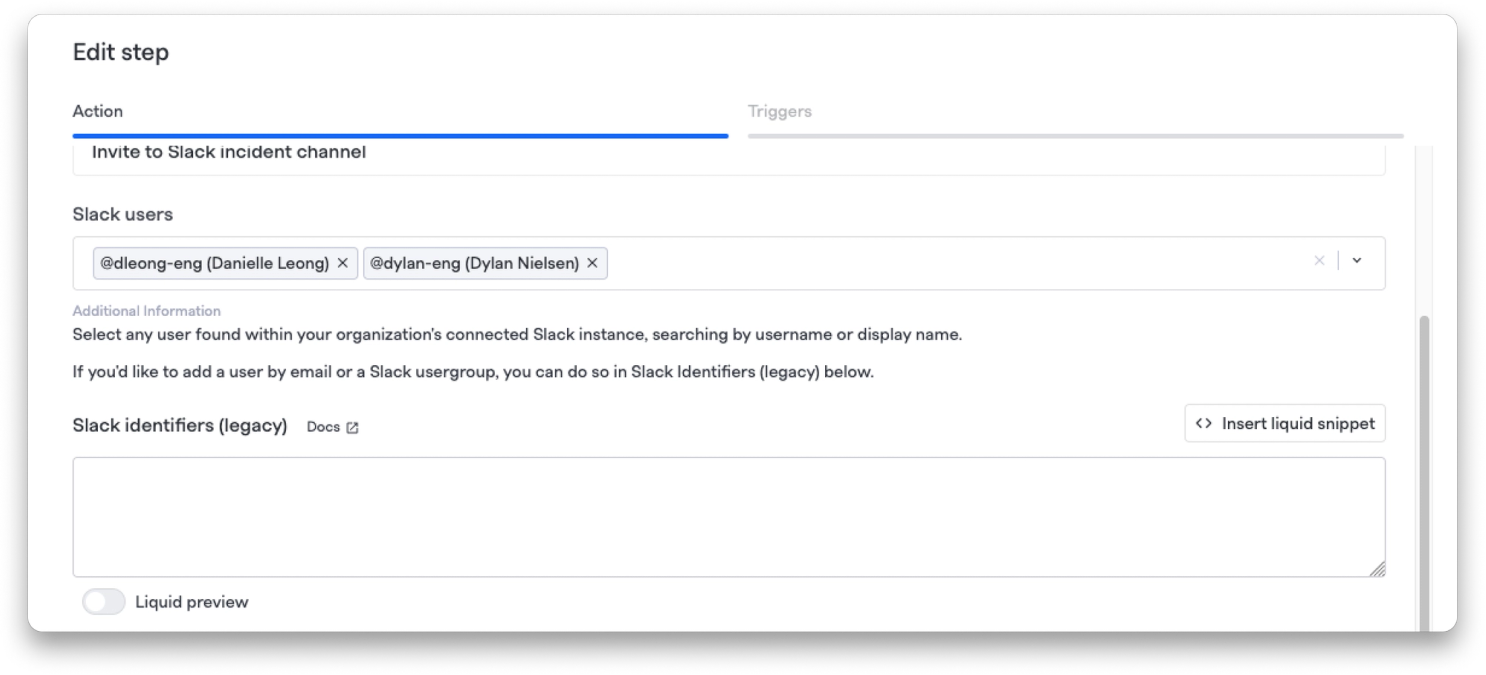Click the @dylan-eng (Dylan Nielsen) tag
The height and width of the screenshot is (675, 1486).
click(x=485, y=263)
